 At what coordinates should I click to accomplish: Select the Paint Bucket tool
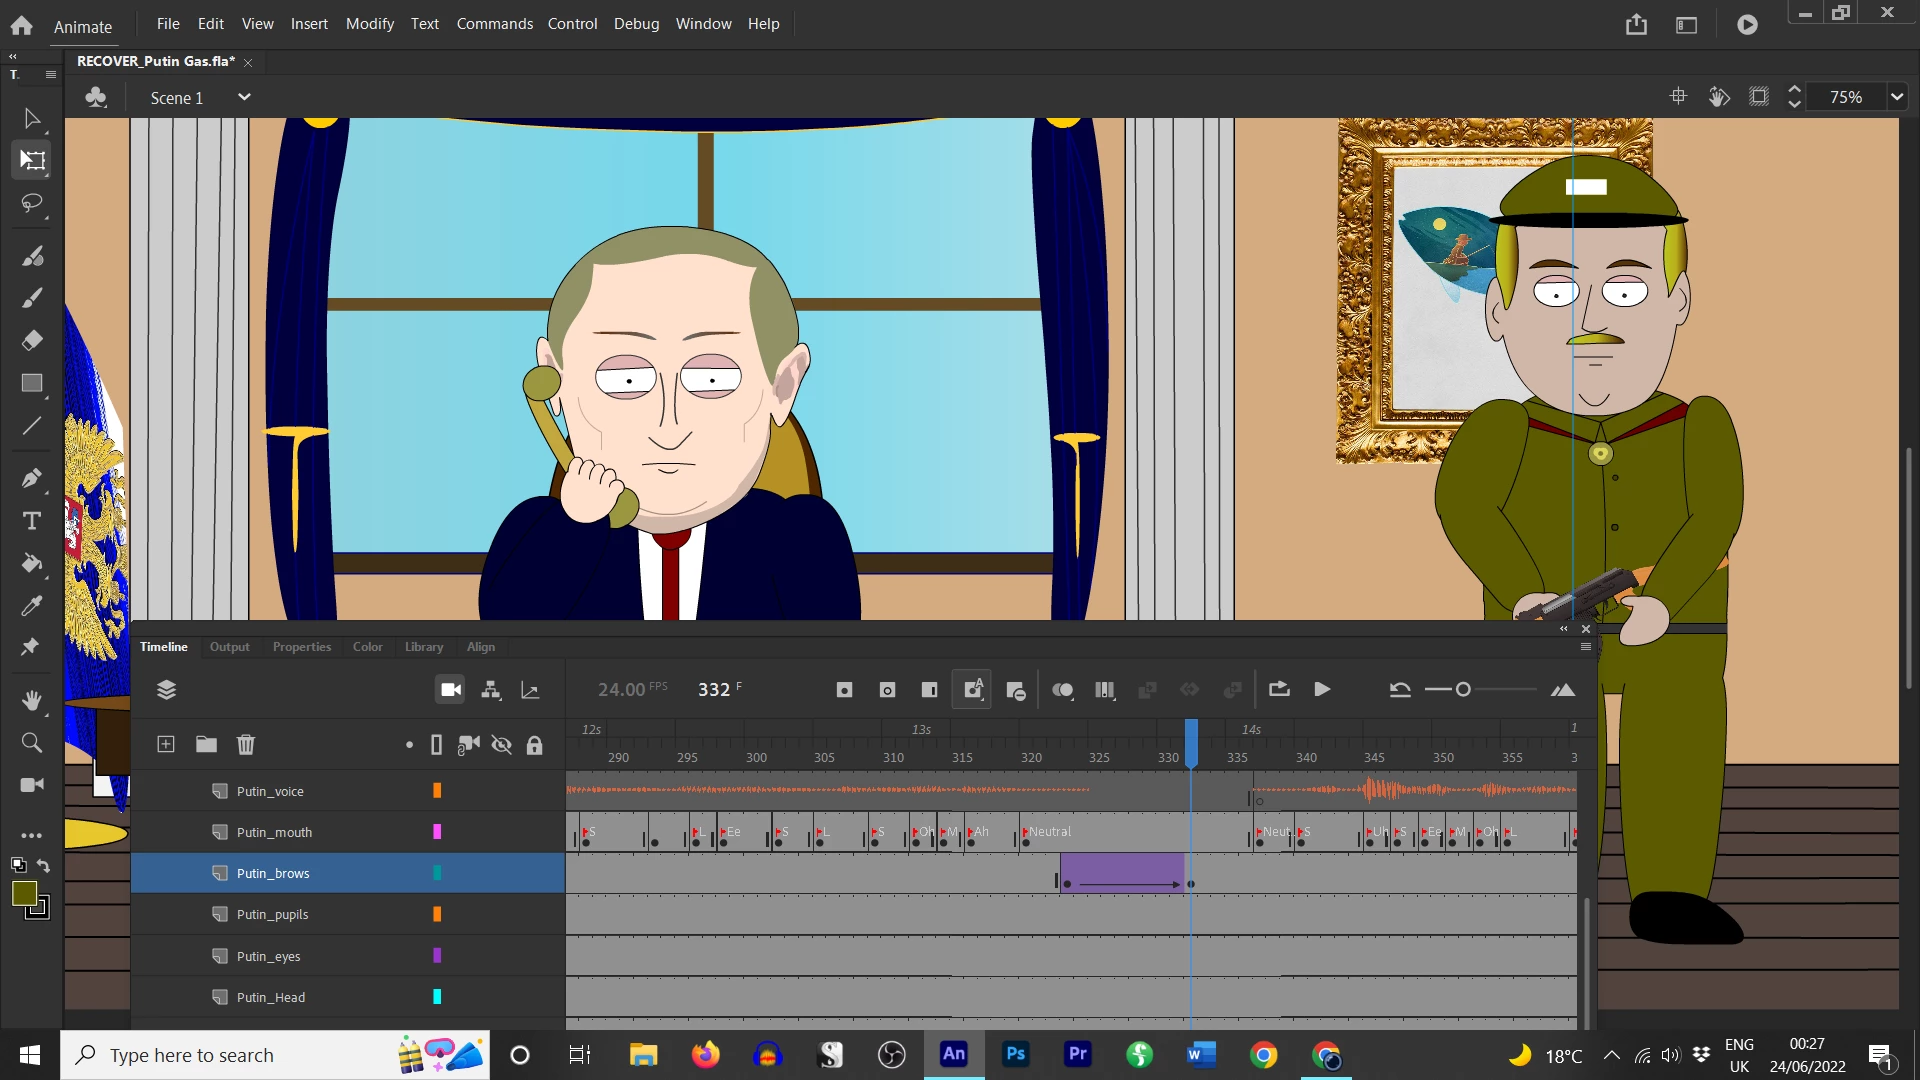(32, 563)
